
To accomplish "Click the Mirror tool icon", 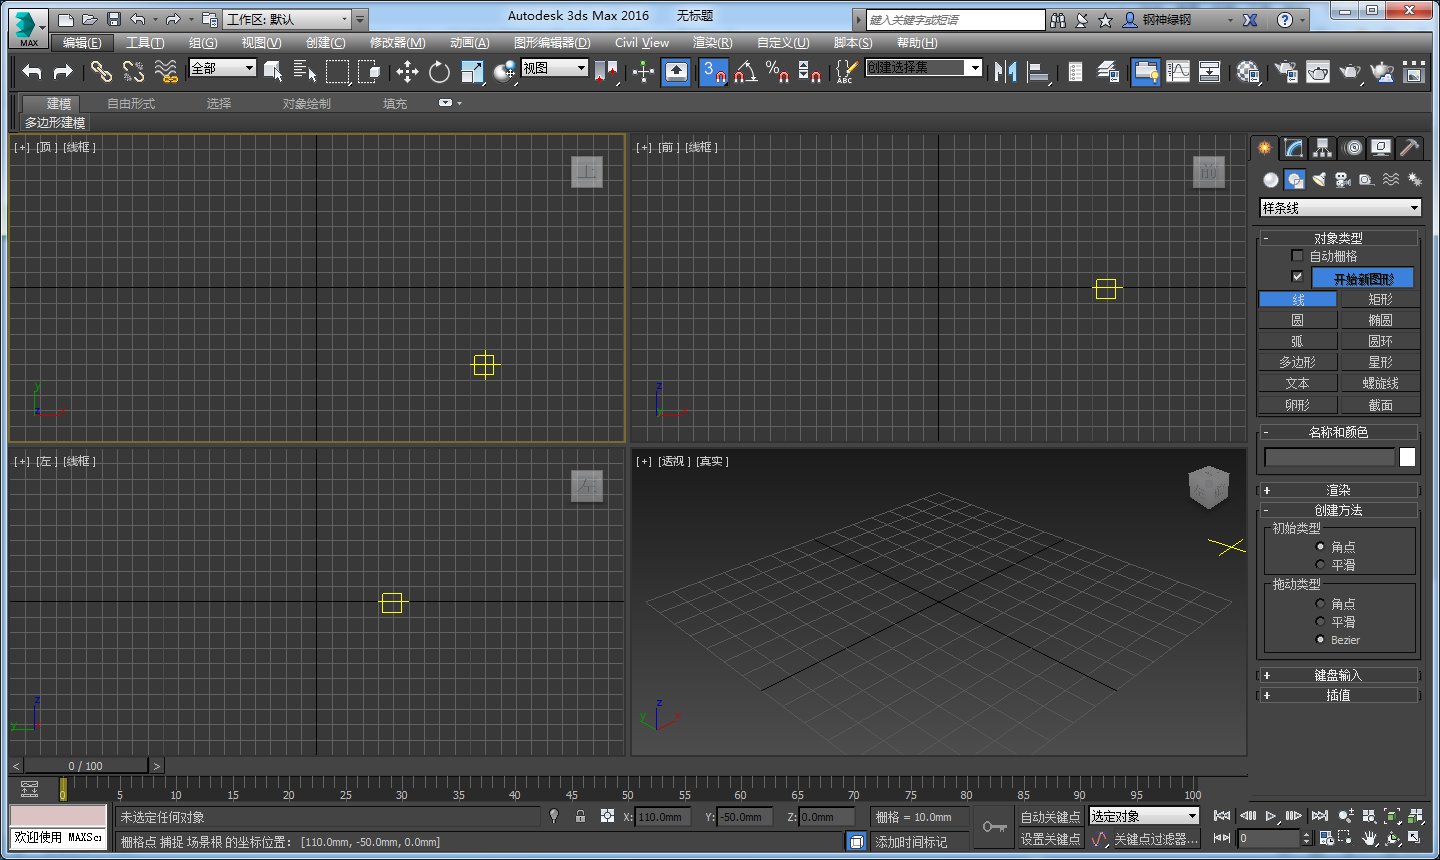I will [1005, 71].
